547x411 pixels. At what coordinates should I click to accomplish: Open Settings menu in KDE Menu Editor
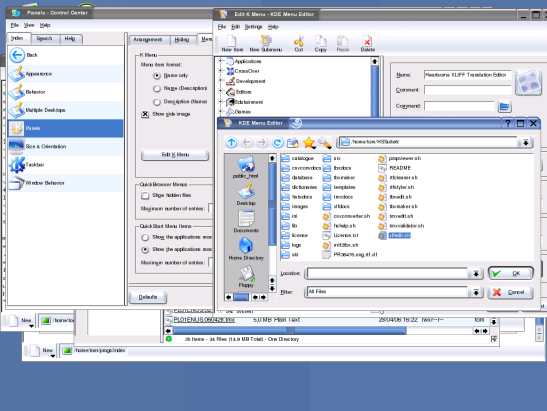253,27
